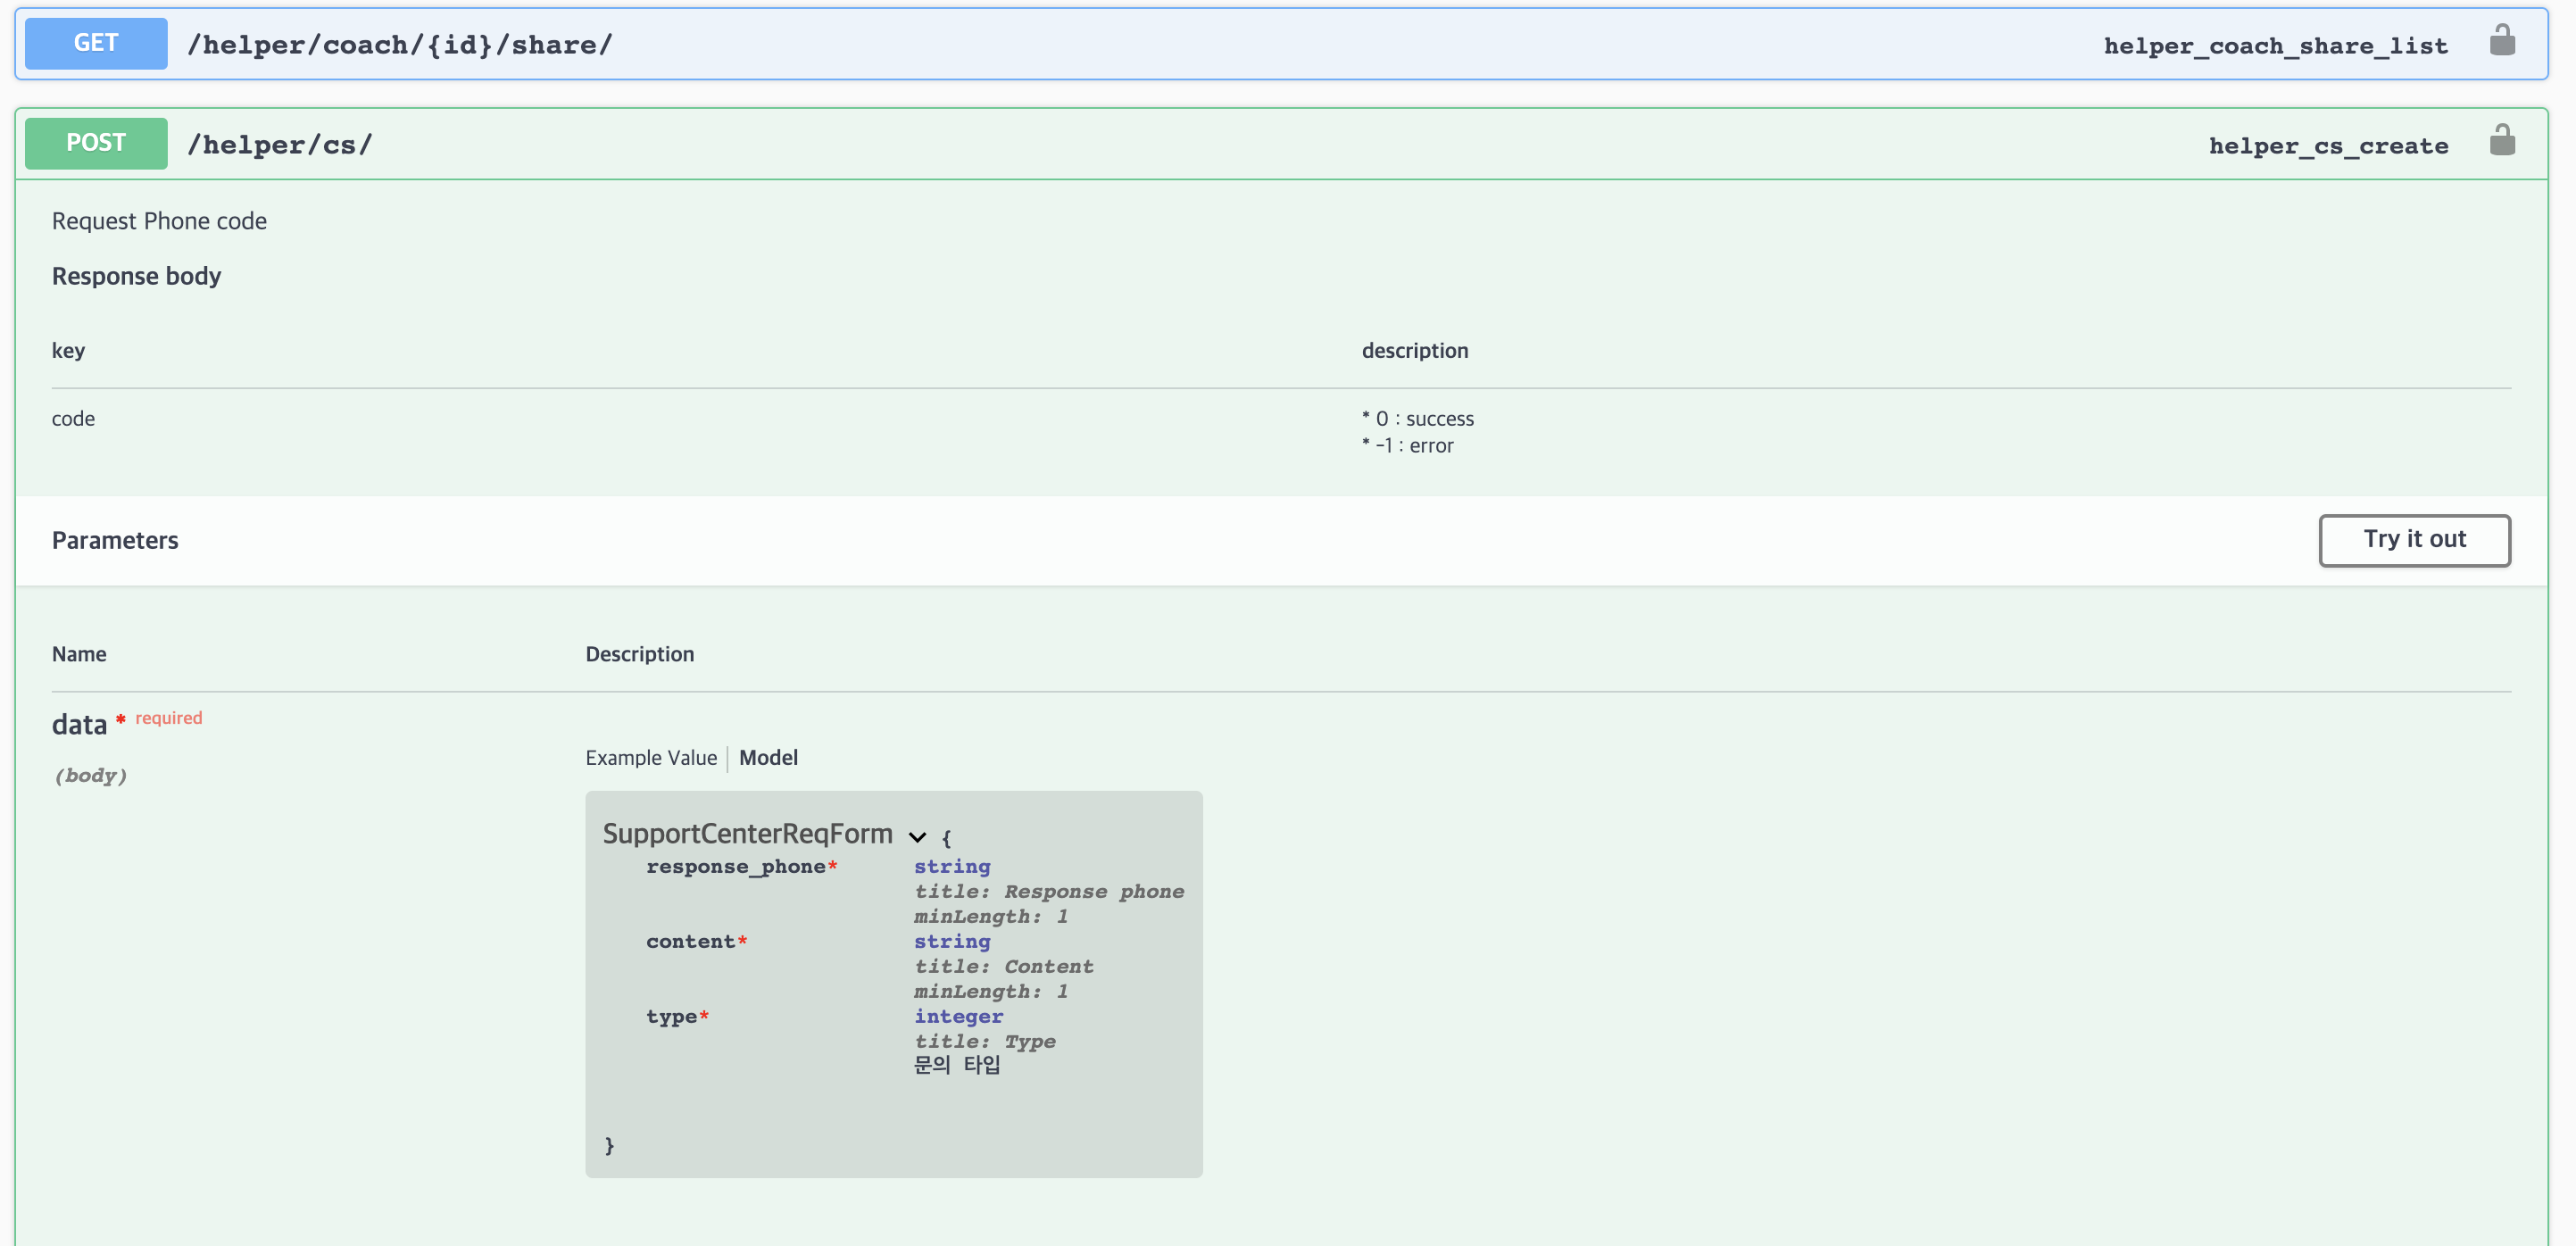Click the lock icon on the GET share row
This screenshot has height=1246, width=2576.
[2501, 41]
